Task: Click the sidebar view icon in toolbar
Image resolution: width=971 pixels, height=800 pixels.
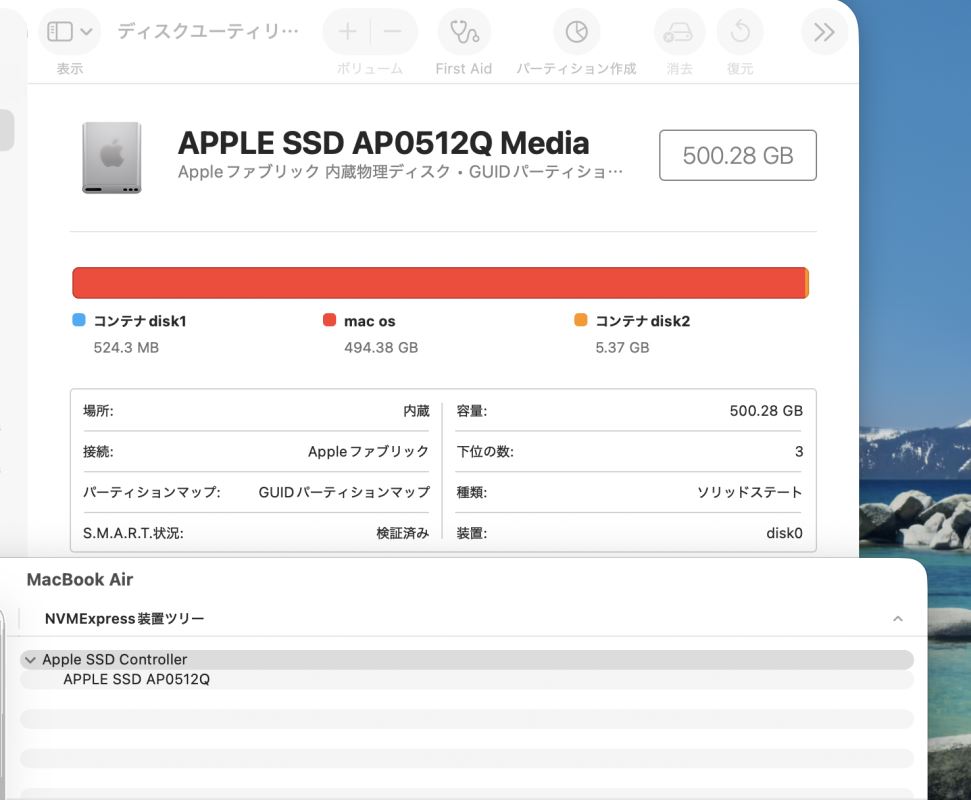Action: point(60,32)
